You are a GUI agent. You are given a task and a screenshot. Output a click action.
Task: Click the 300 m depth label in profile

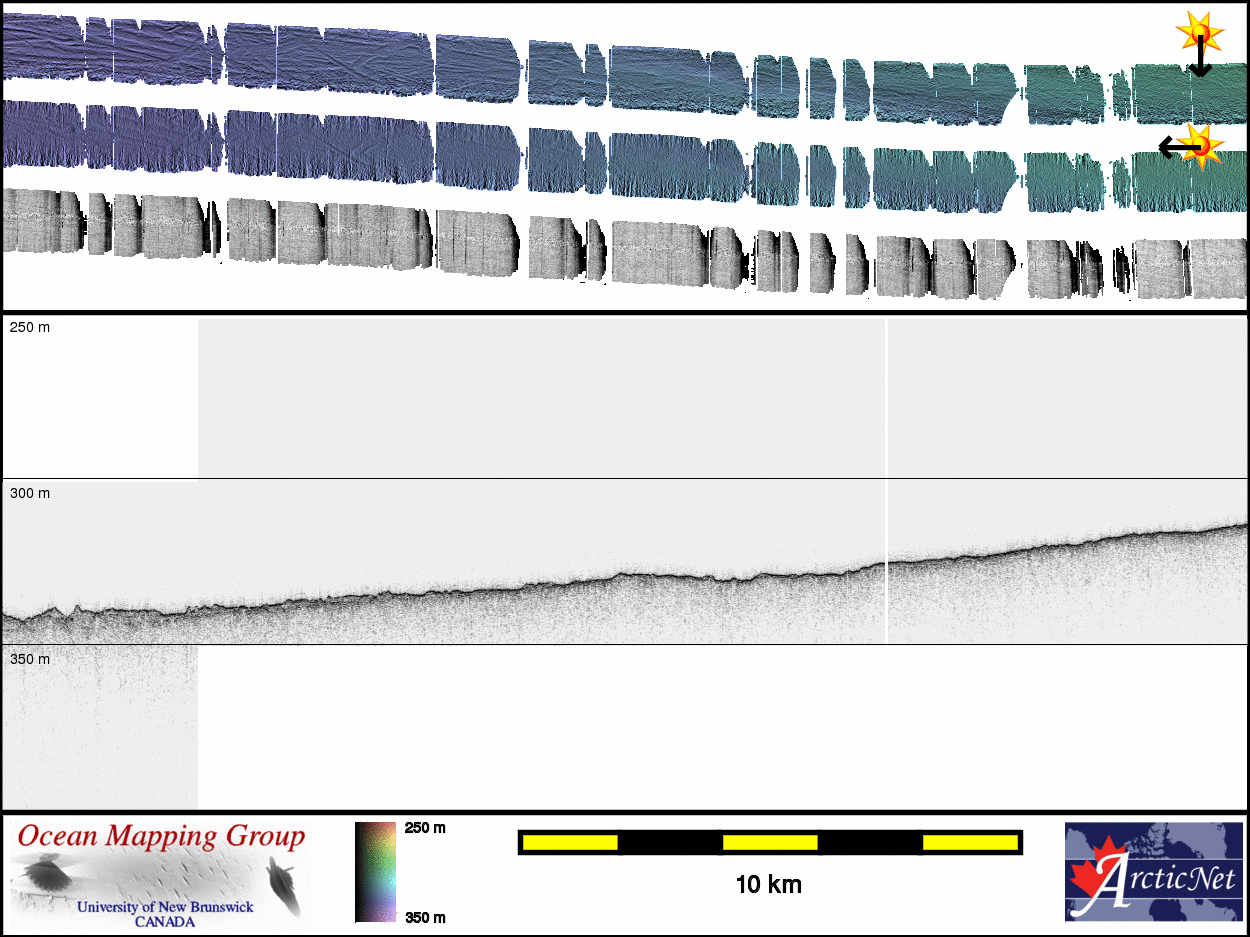(30, 493)
